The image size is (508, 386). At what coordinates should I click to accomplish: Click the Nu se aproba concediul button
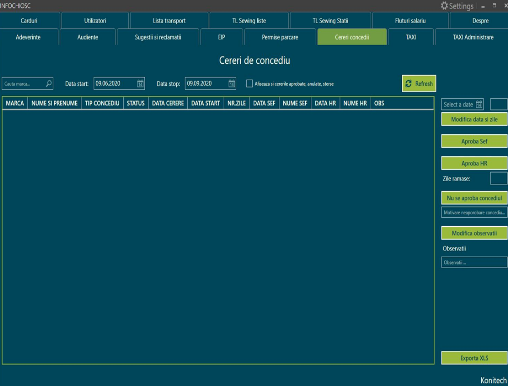click(474, 198)
